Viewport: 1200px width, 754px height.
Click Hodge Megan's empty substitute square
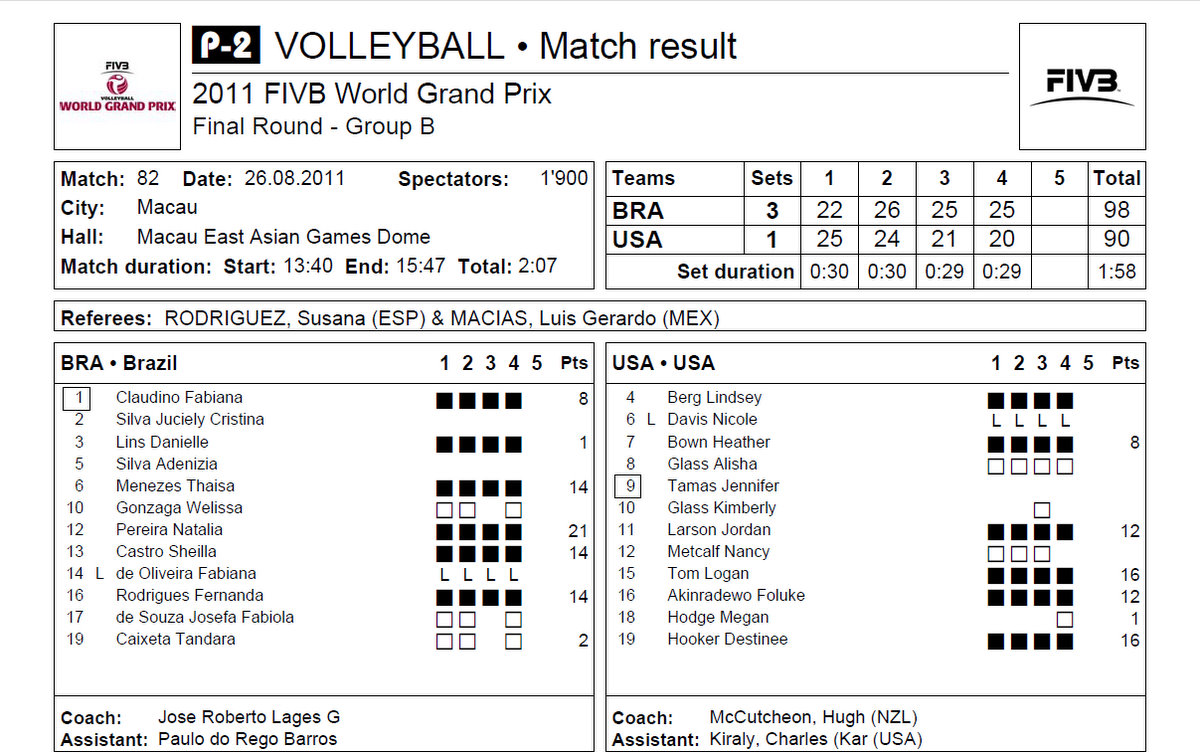tap(1065, 619)
